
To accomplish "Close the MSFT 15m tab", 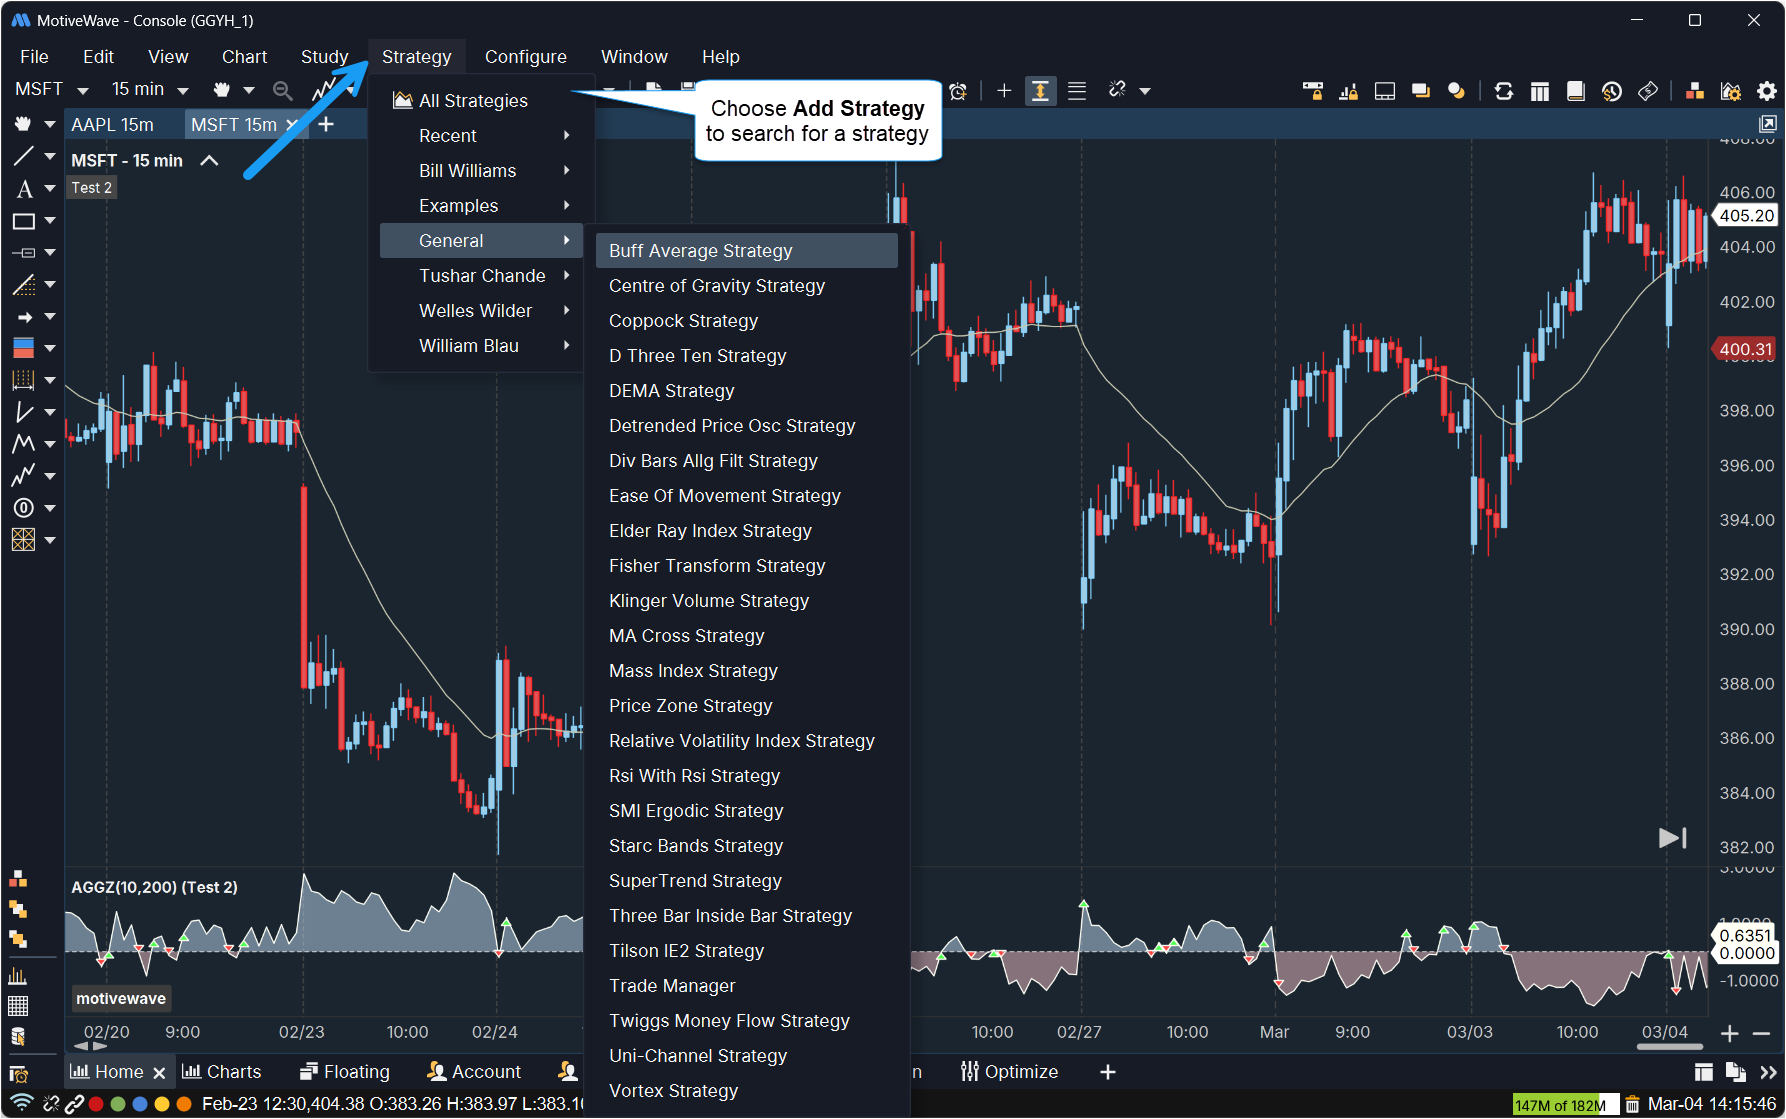I will tap(292, 125).
